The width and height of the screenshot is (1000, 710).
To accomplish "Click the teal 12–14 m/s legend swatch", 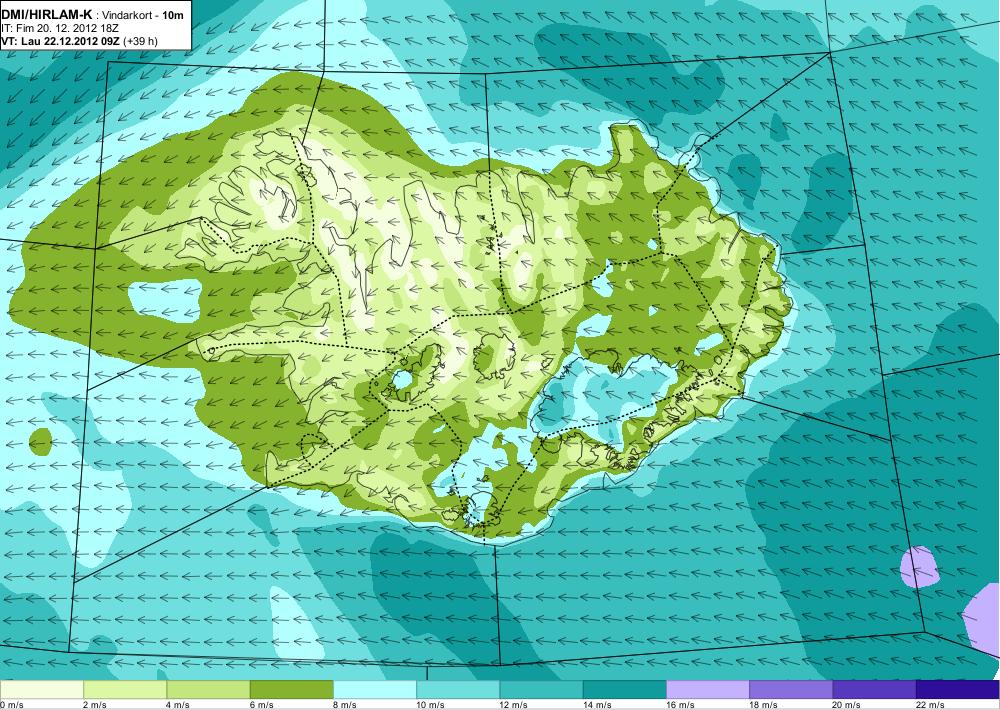I will (x=541, y=689).
